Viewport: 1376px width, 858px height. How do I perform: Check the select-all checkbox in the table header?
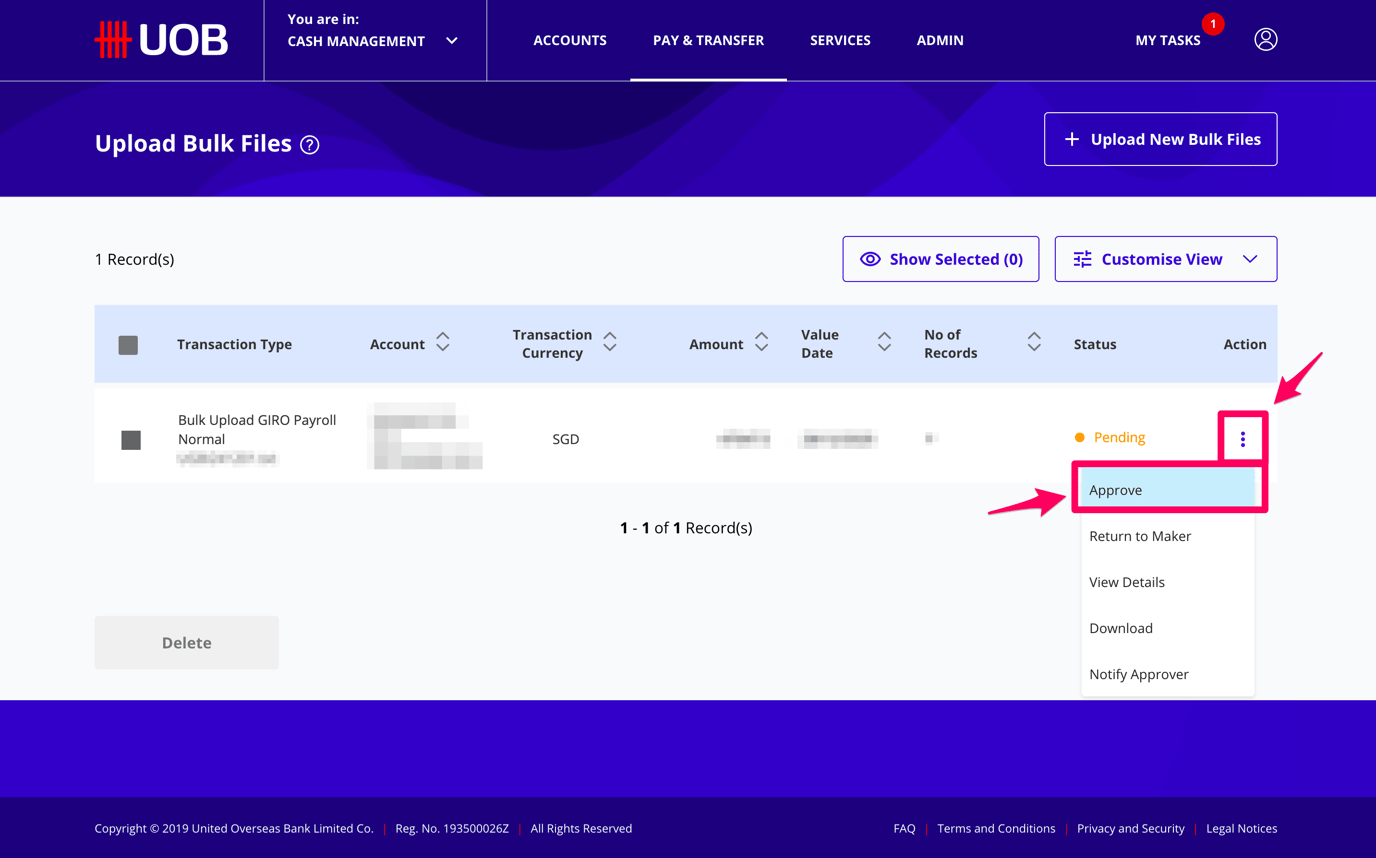pyautogui.click(x=129, y=343)
